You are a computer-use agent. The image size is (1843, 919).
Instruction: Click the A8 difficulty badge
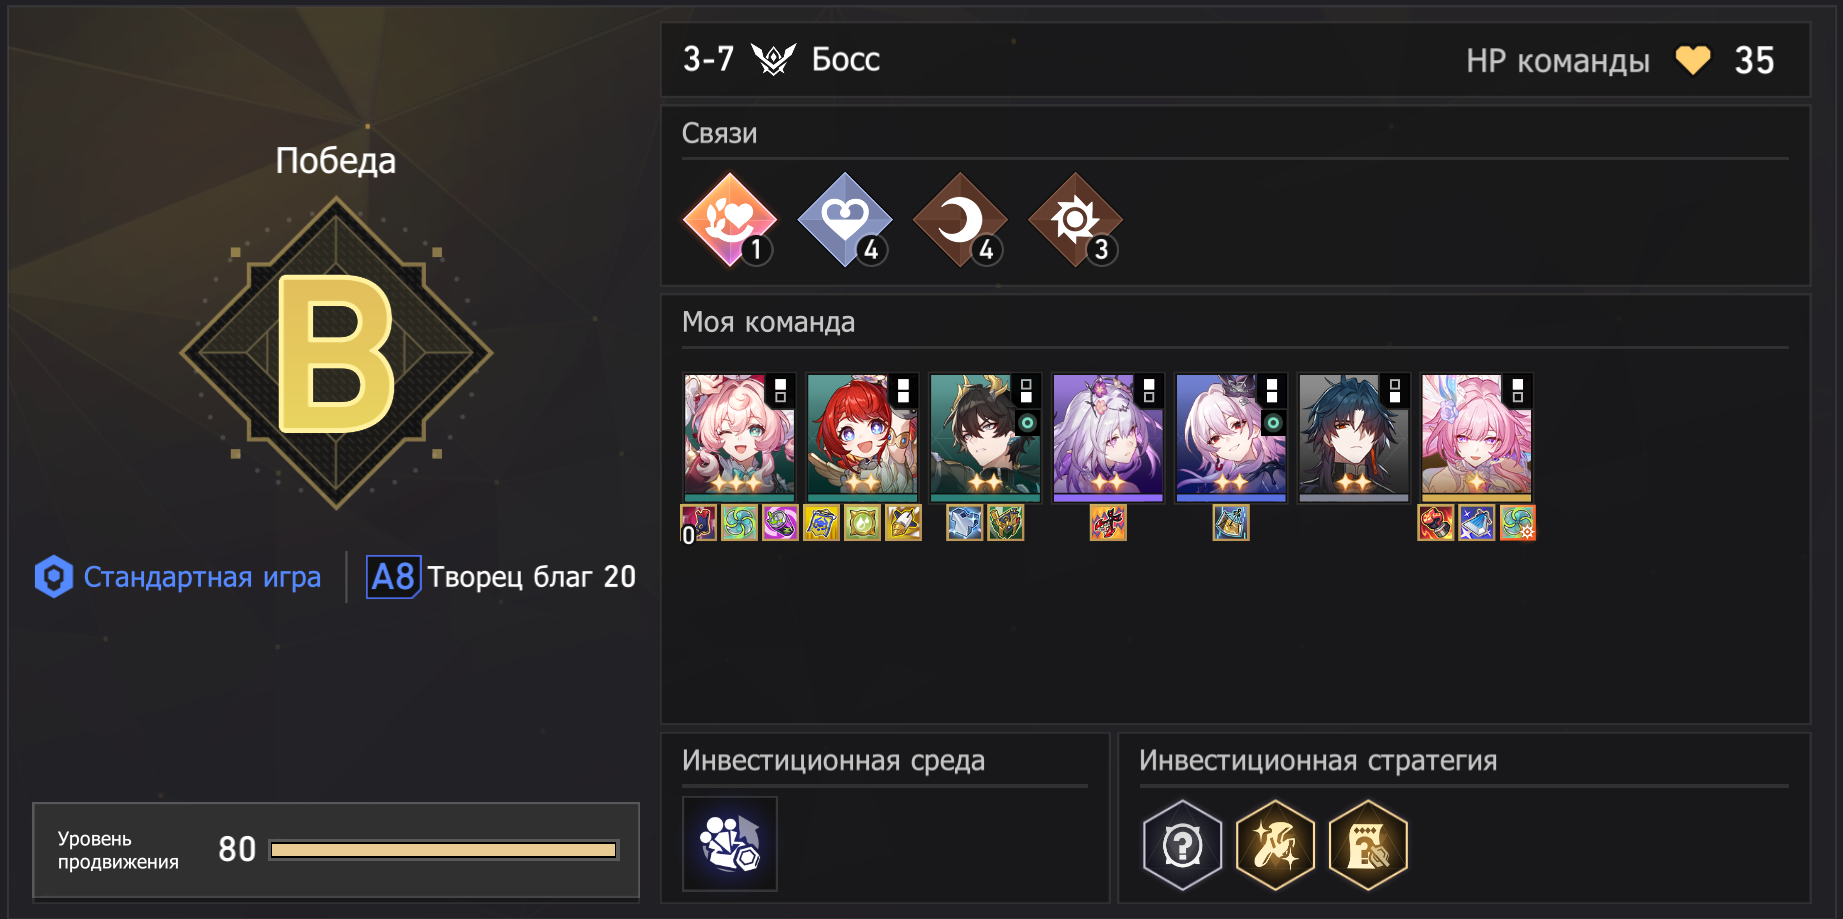pyautogui.click(x=393, y=577)
